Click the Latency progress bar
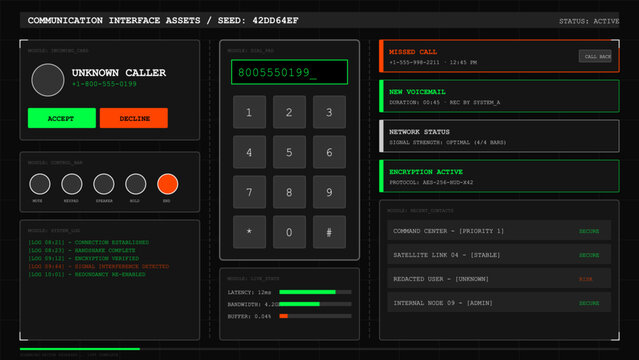639x360 pixels. (315, 292)
